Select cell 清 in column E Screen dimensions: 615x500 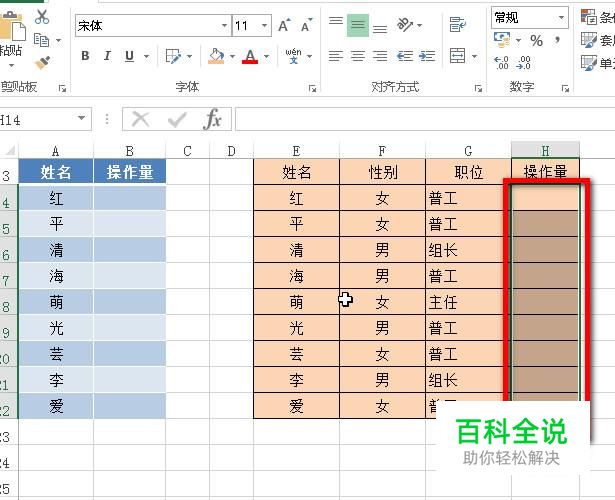click(x=297, y=250)
